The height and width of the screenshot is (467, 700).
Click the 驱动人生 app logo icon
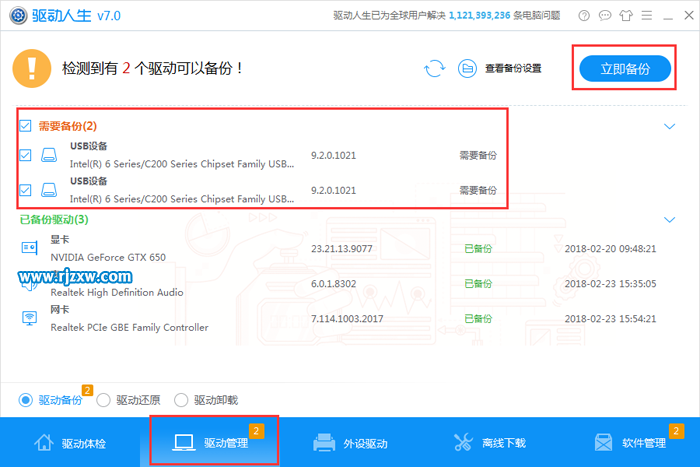point(18,16)
